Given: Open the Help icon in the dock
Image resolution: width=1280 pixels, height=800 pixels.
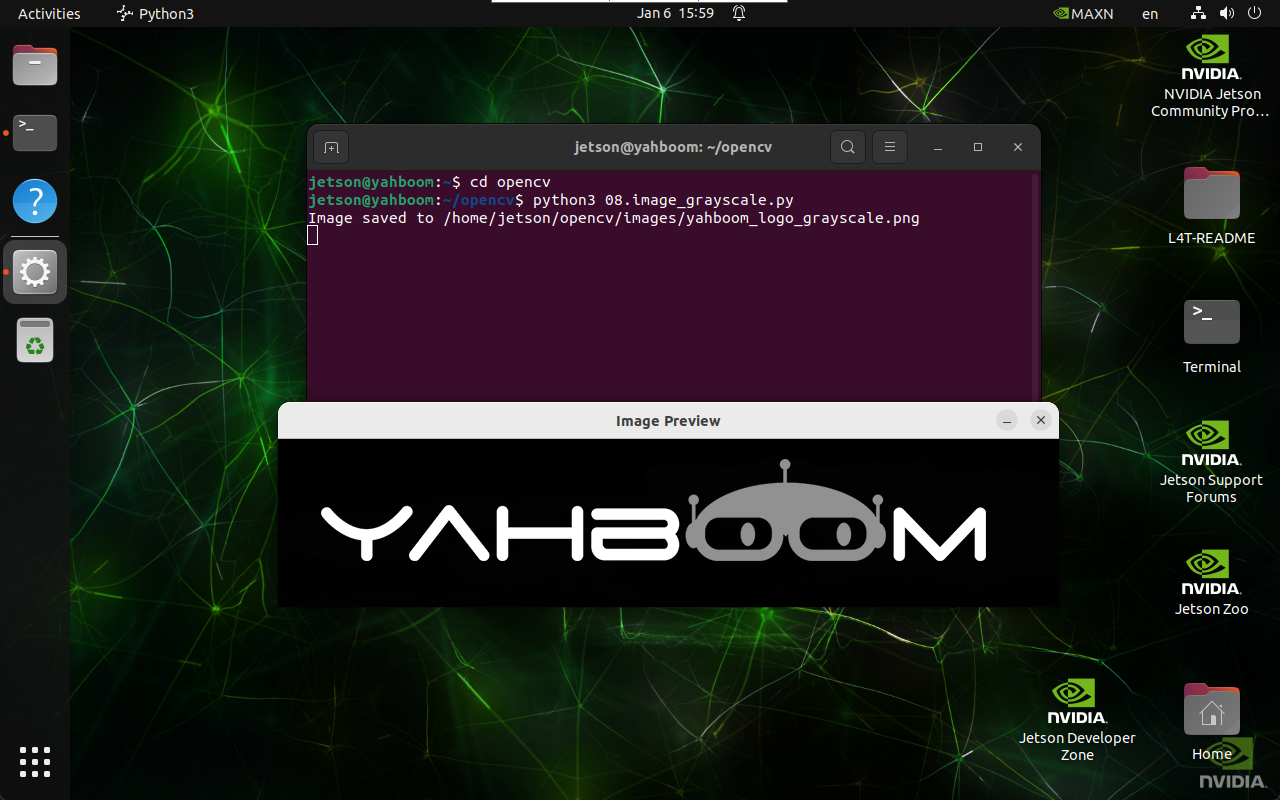Looking at the screenshot, I should coord(35,202).
